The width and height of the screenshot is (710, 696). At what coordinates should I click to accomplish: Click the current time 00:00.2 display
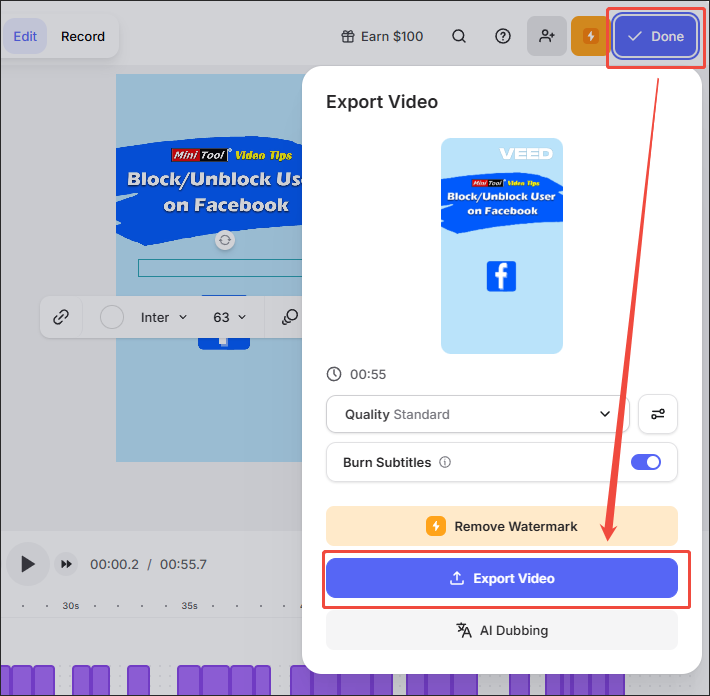115,564
